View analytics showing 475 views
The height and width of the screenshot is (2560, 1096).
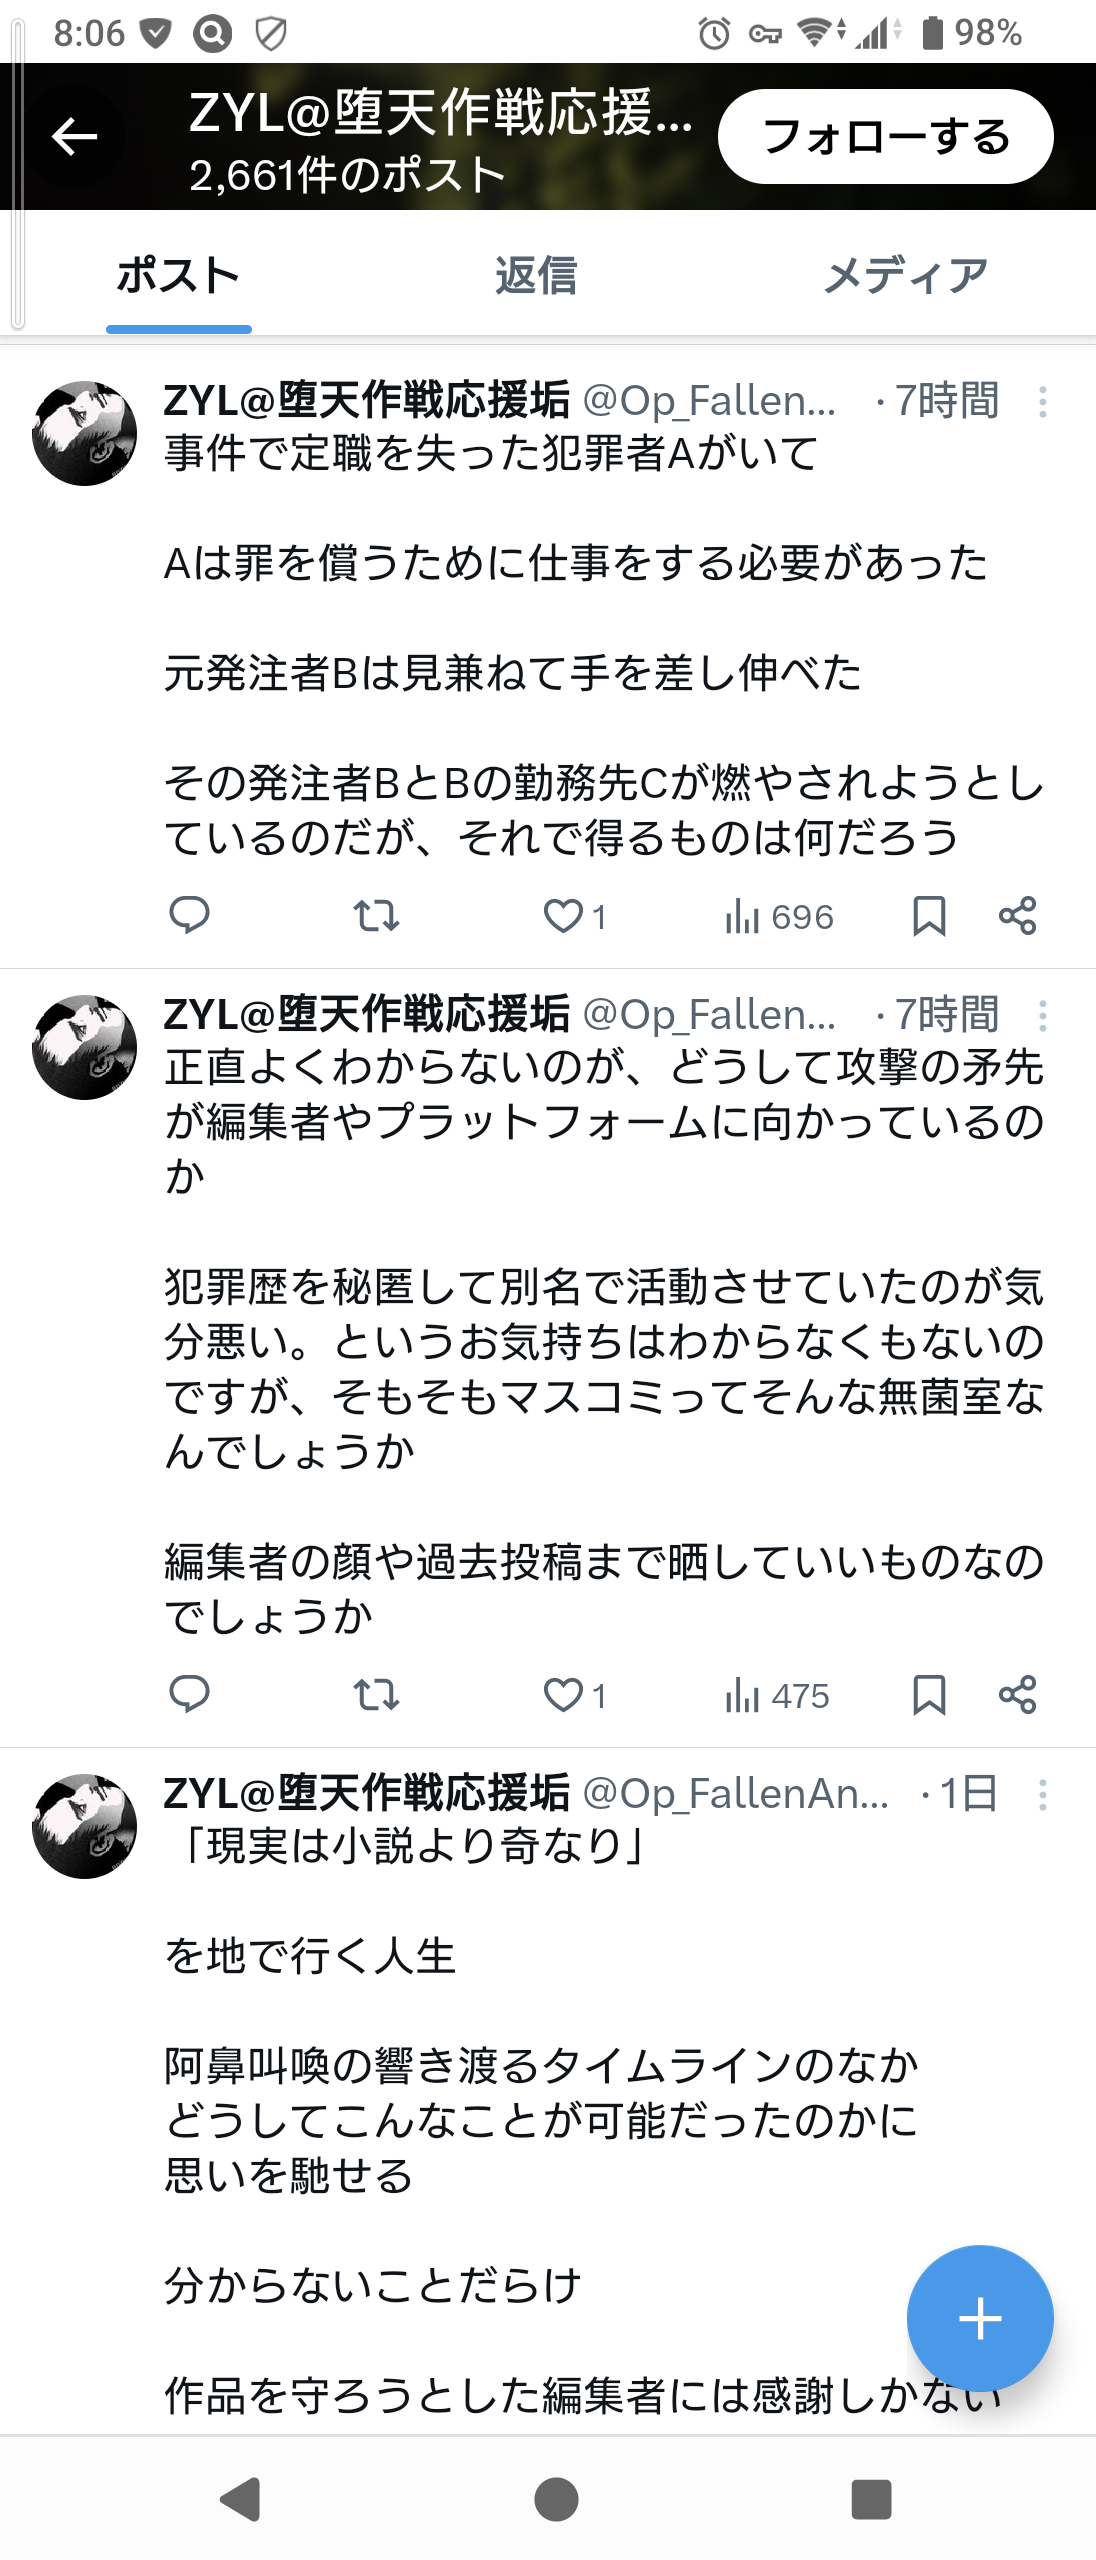pos(777,1695)
